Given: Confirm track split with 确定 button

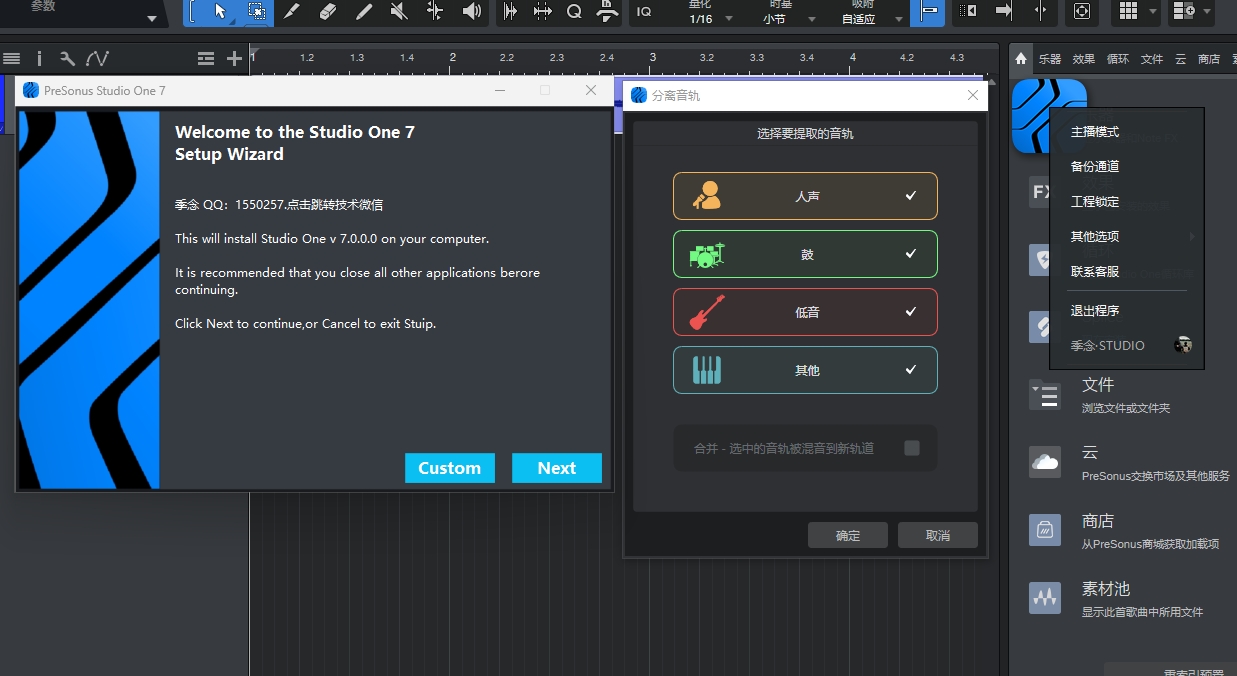Looking at the screenshot, I should click(x=847, y=535).
